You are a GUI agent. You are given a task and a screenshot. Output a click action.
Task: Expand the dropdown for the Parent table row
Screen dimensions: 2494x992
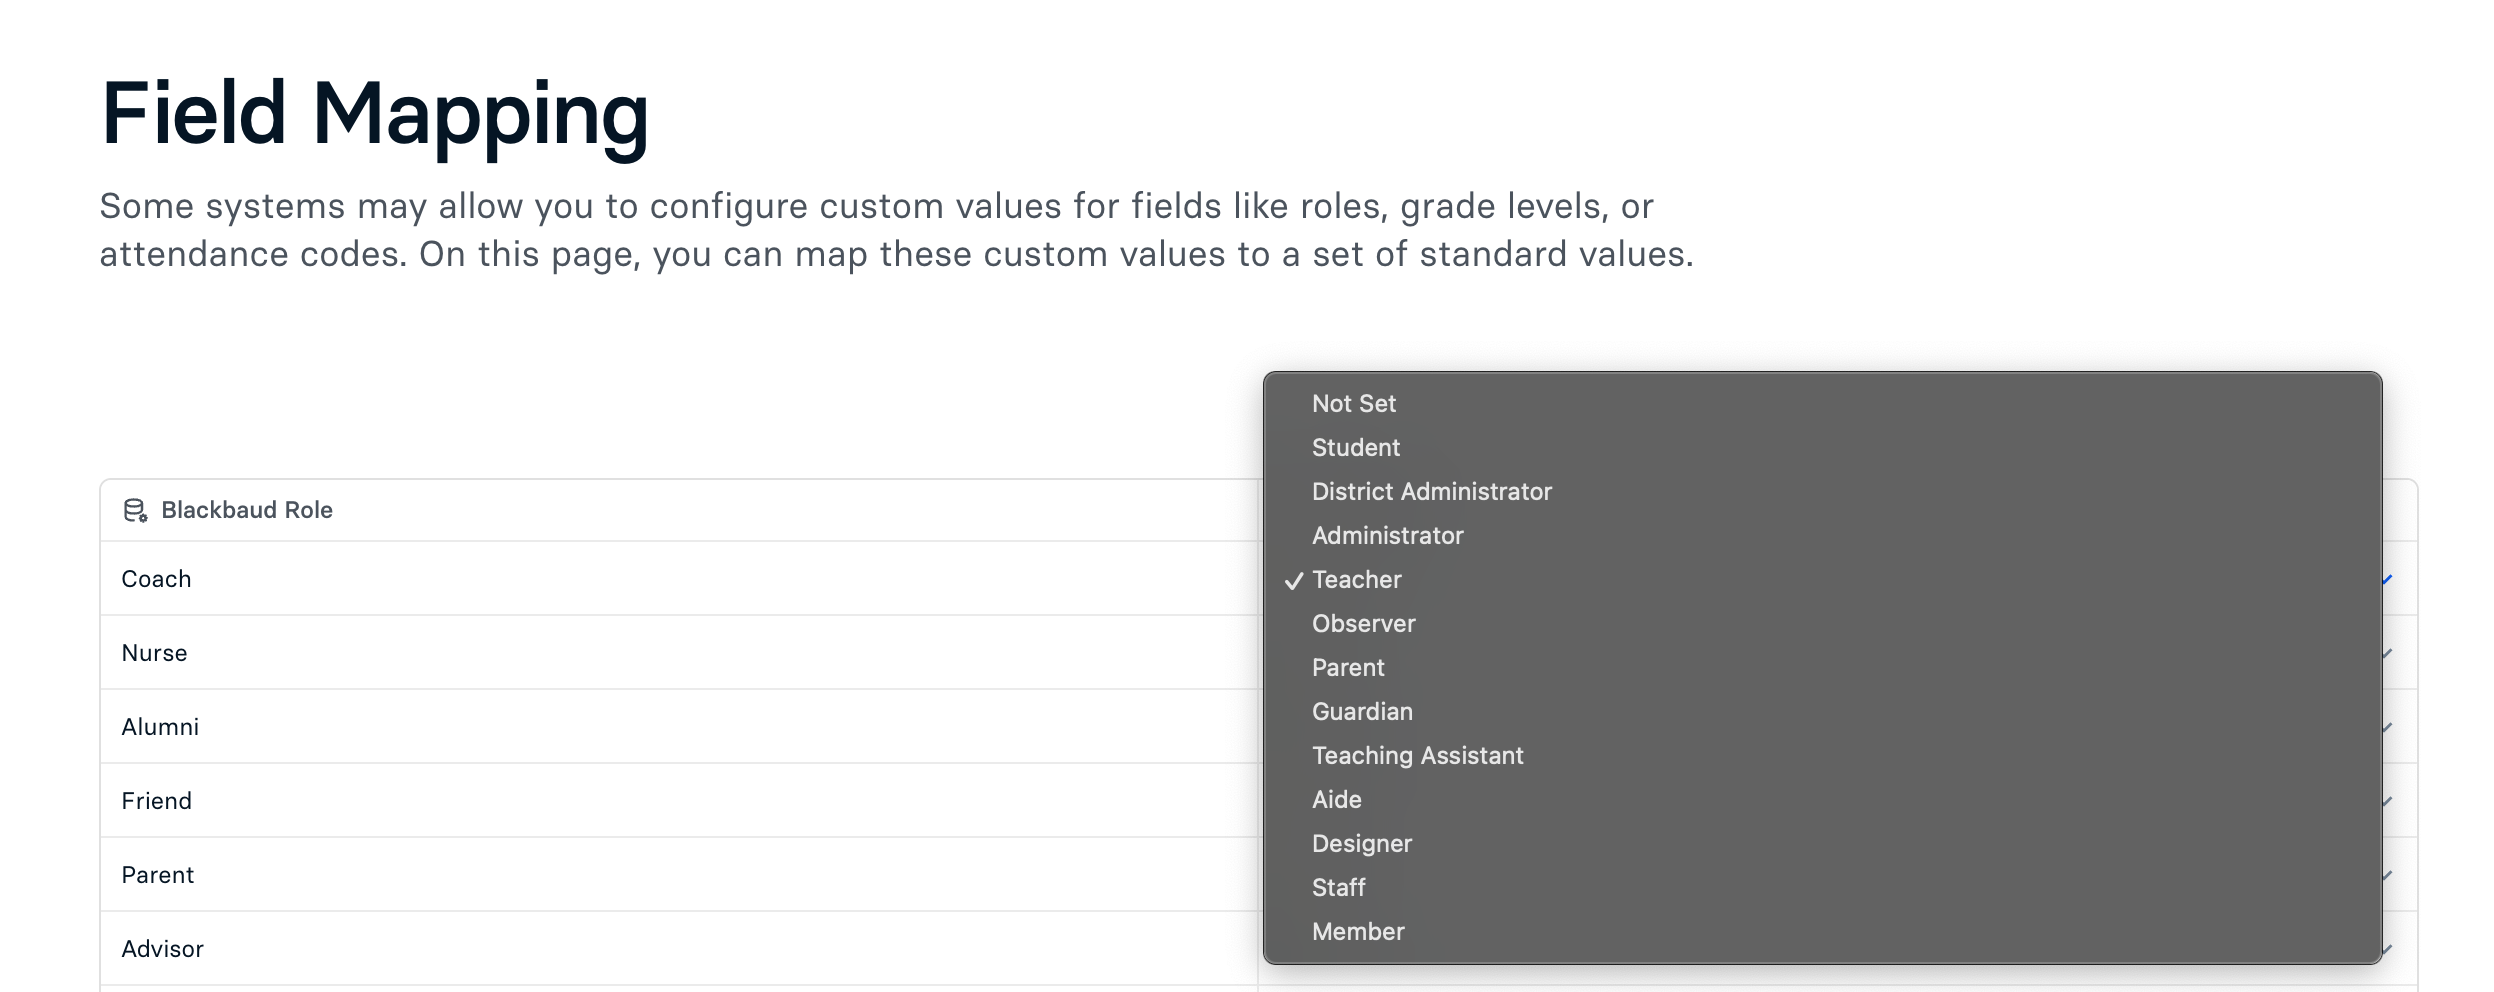[2388, 875]
